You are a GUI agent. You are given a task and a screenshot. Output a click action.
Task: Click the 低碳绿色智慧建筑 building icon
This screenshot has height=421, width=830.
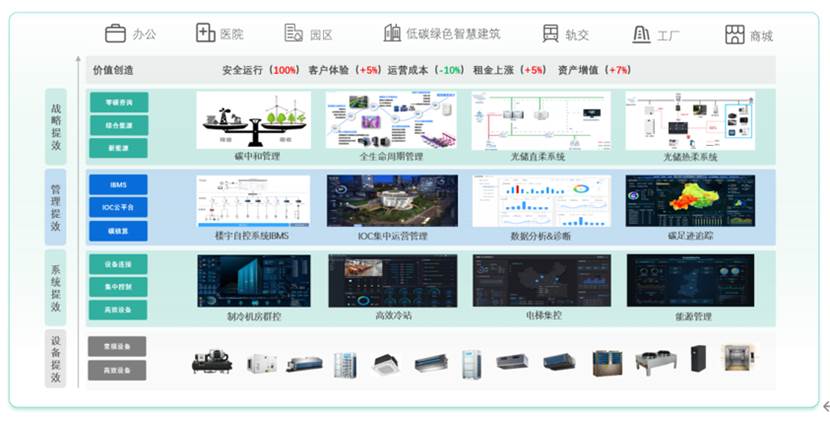[x=392, y=33]
